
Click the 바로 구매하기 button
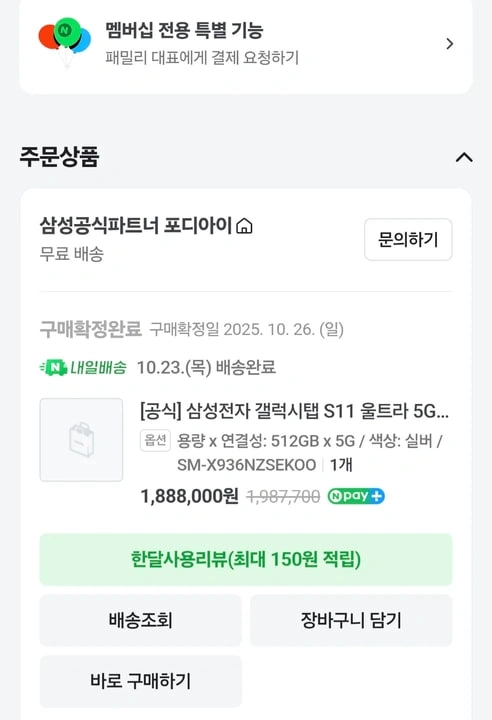tap(141, 681)
